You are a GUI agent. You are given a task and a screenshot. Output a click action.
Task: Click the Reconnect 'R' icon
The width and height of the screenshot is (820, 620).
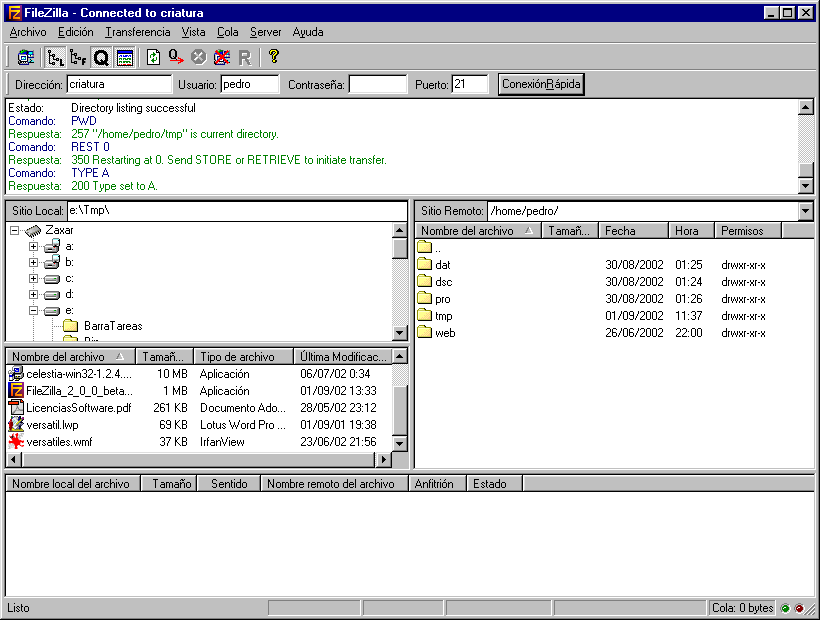pyautogui.click(x=244, y=58)
